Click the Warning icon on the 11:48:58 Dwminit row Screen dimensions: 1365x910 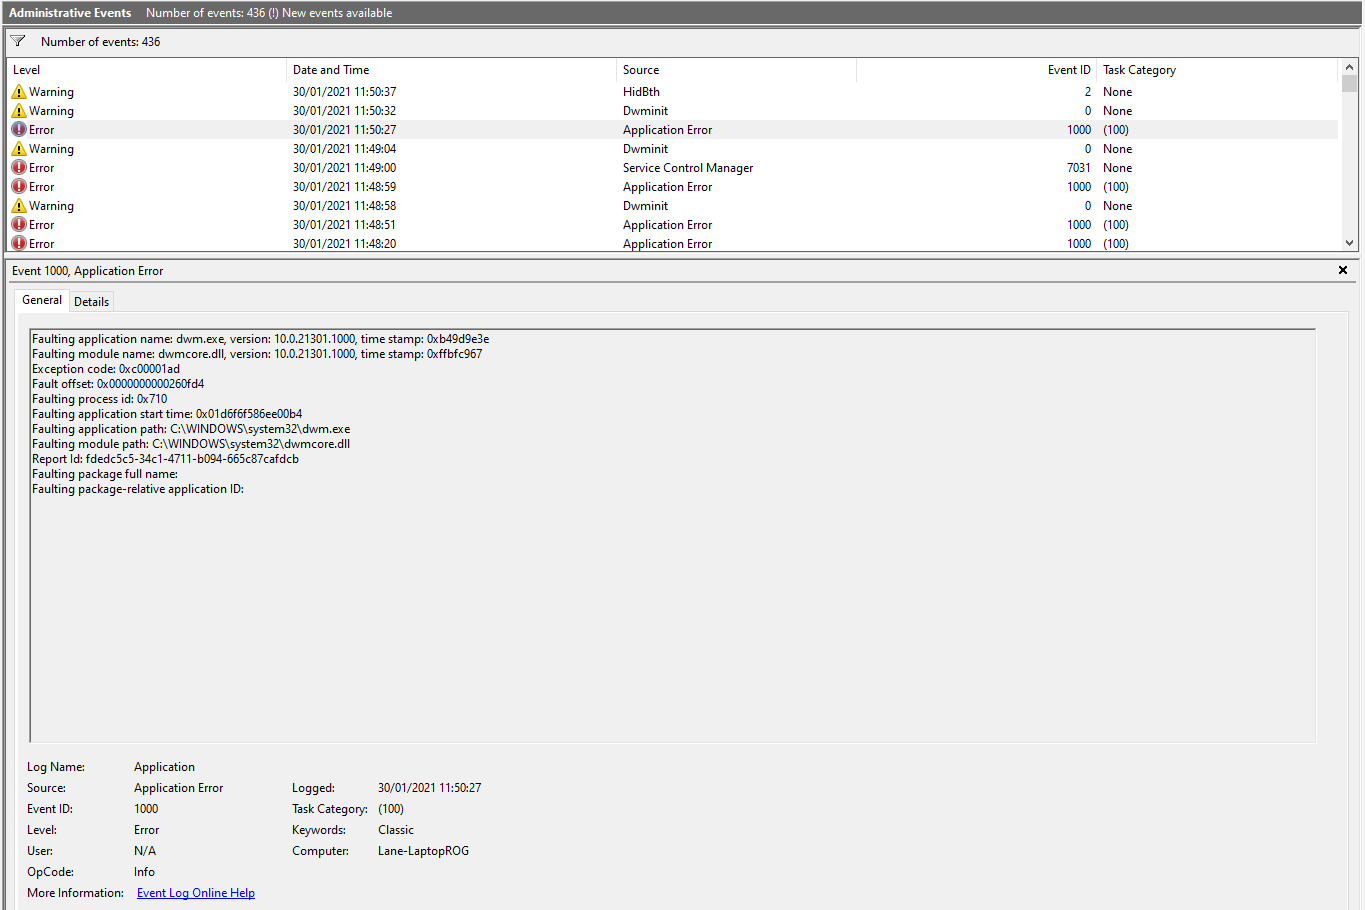tap(19, 205)
